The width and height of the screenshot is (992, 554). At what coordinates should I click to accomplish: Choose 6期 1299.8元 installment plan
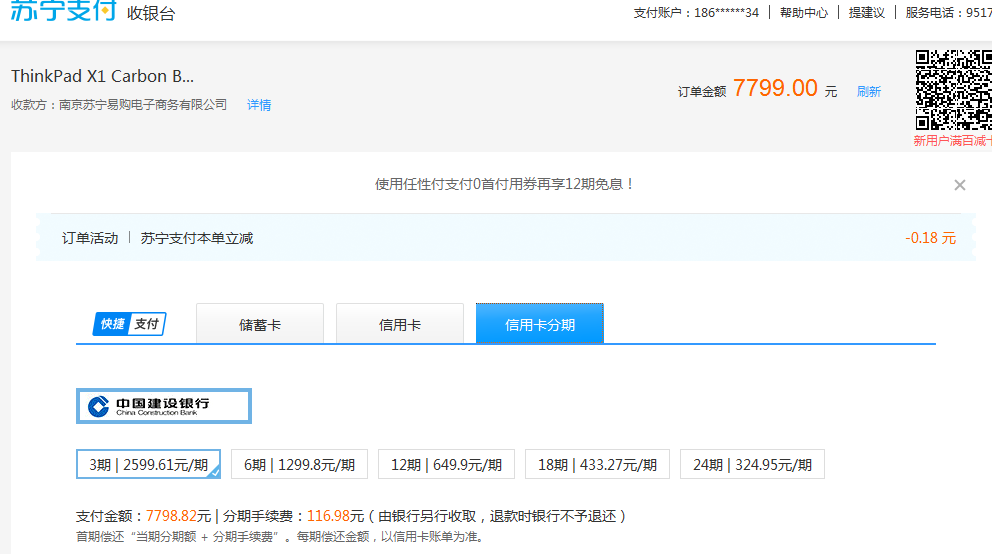click(299, 465)
